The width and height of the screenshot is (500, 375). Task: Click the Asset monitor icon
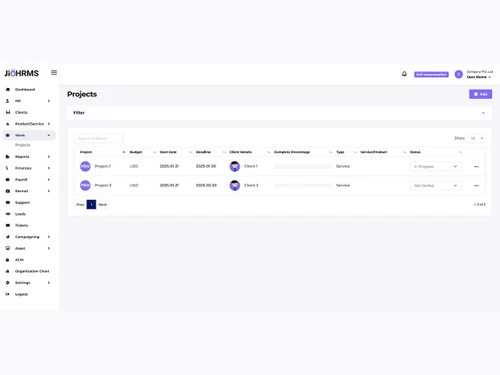tap(8, 248)
